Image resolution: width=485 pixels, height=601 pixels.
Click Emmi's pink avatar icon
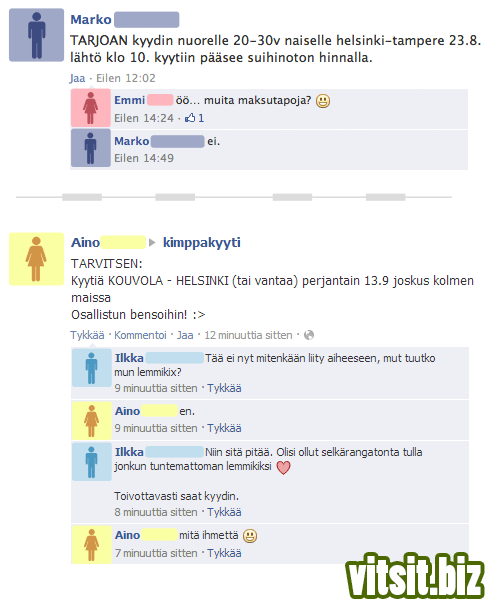click(x=91, y=108)
